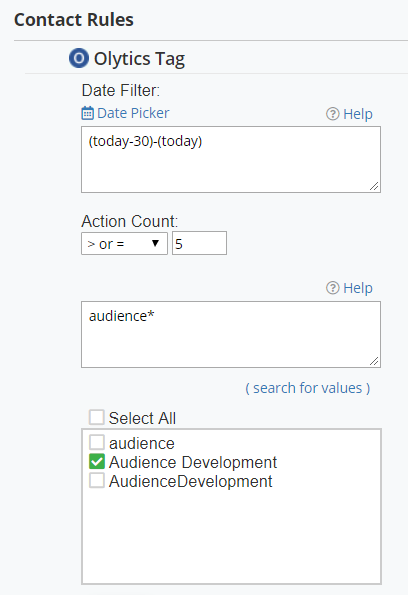Click date filter textarea resize handle
This screenshot has width=408, height=595.
pyautogui.click(x=374, y=186)
